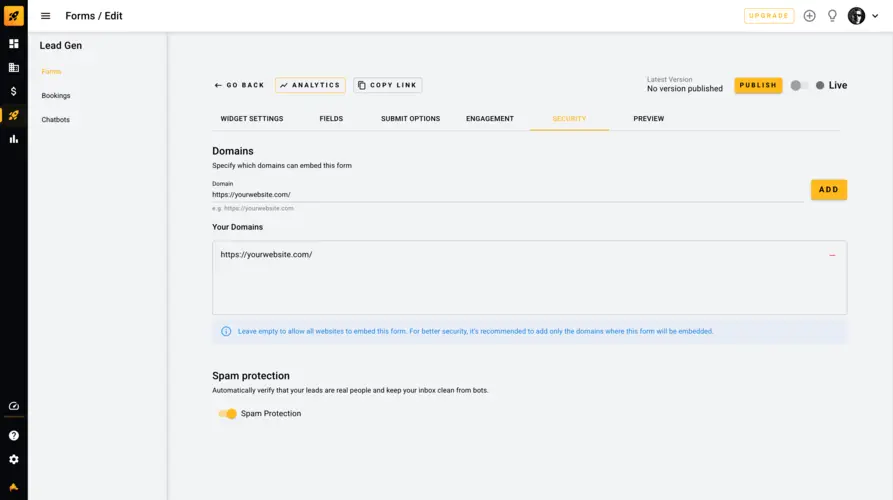The width and height of the screenshot is (893, 500).
Task: Click the Domain input field
Action: pos(507,195)
